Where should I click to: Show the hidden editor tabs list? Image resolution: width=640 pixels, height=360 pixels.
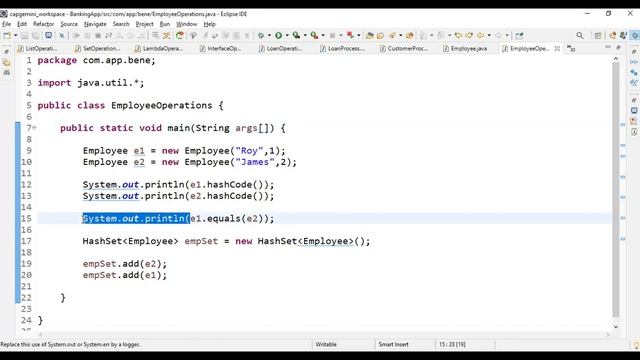coord(571,49)
